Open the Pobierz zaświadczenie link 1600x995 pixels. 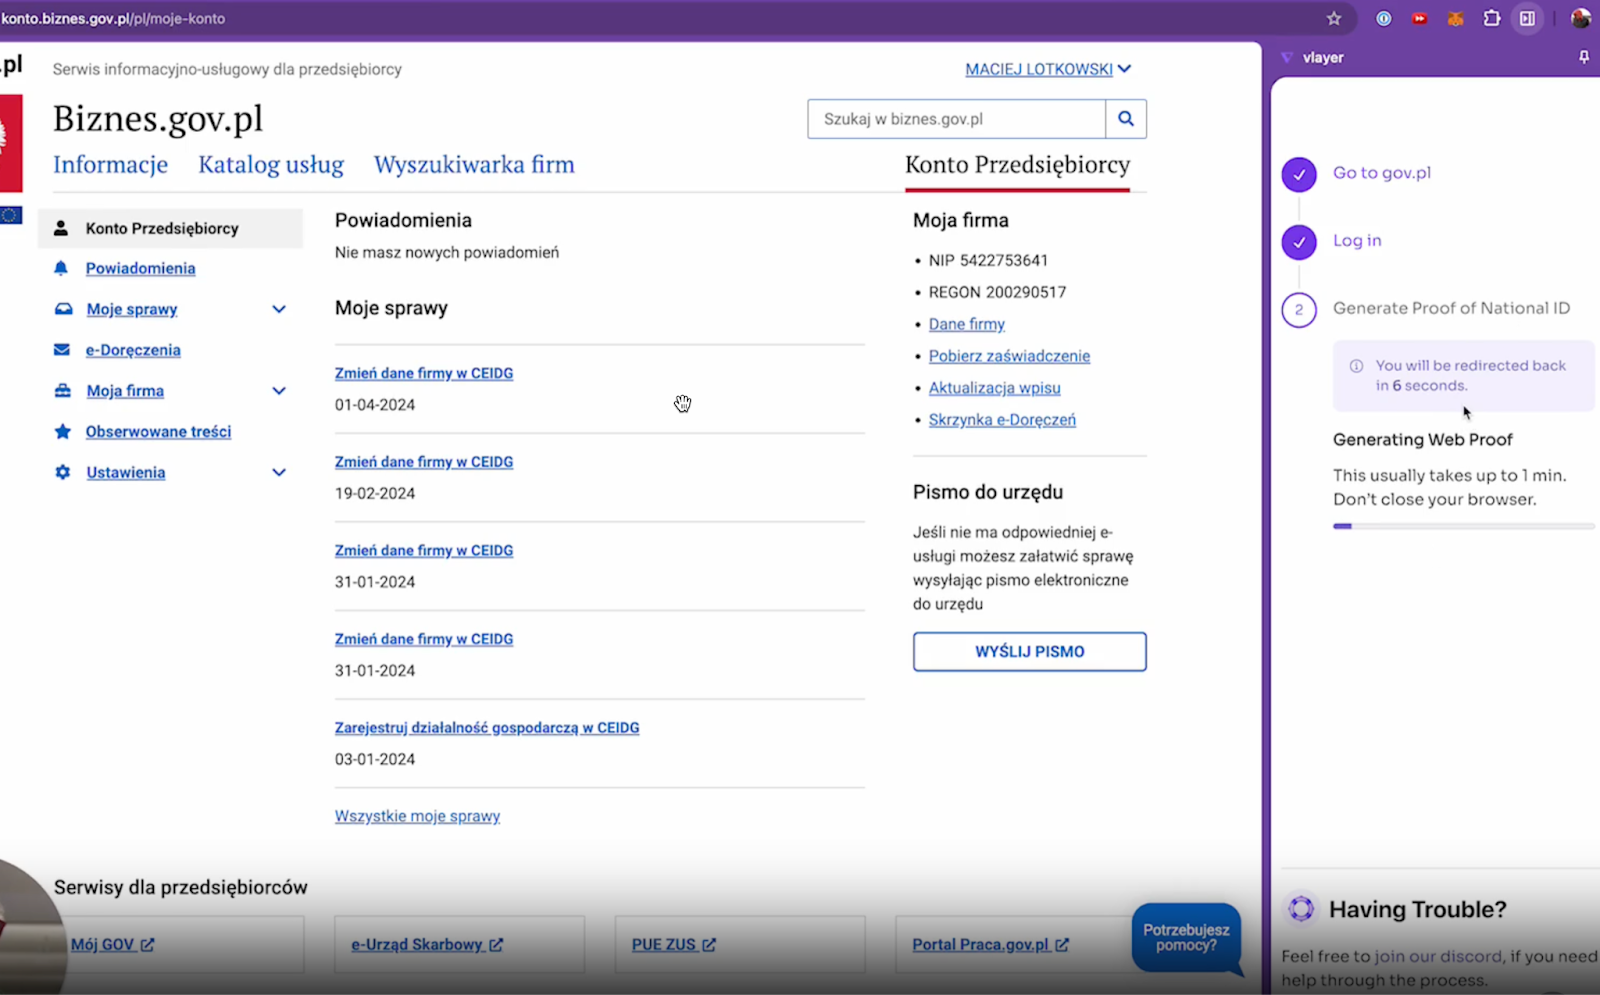(x=1009, y=356)
